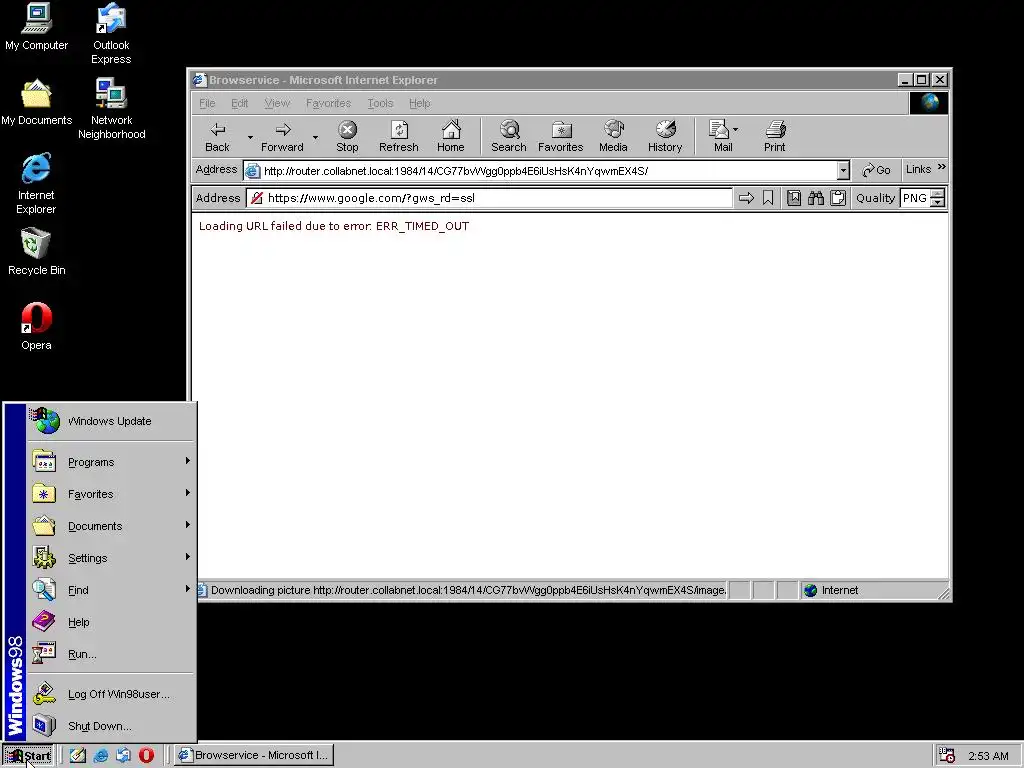
Task: Open the View menu
Action: (277, 103)
